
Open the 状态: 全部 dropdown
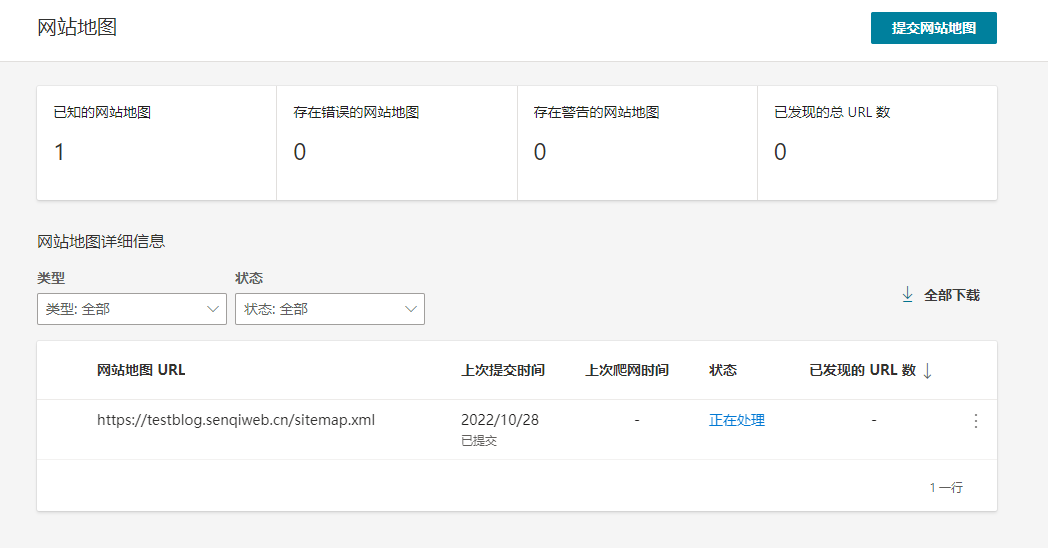pyautogui.click(x=330, y=309)
